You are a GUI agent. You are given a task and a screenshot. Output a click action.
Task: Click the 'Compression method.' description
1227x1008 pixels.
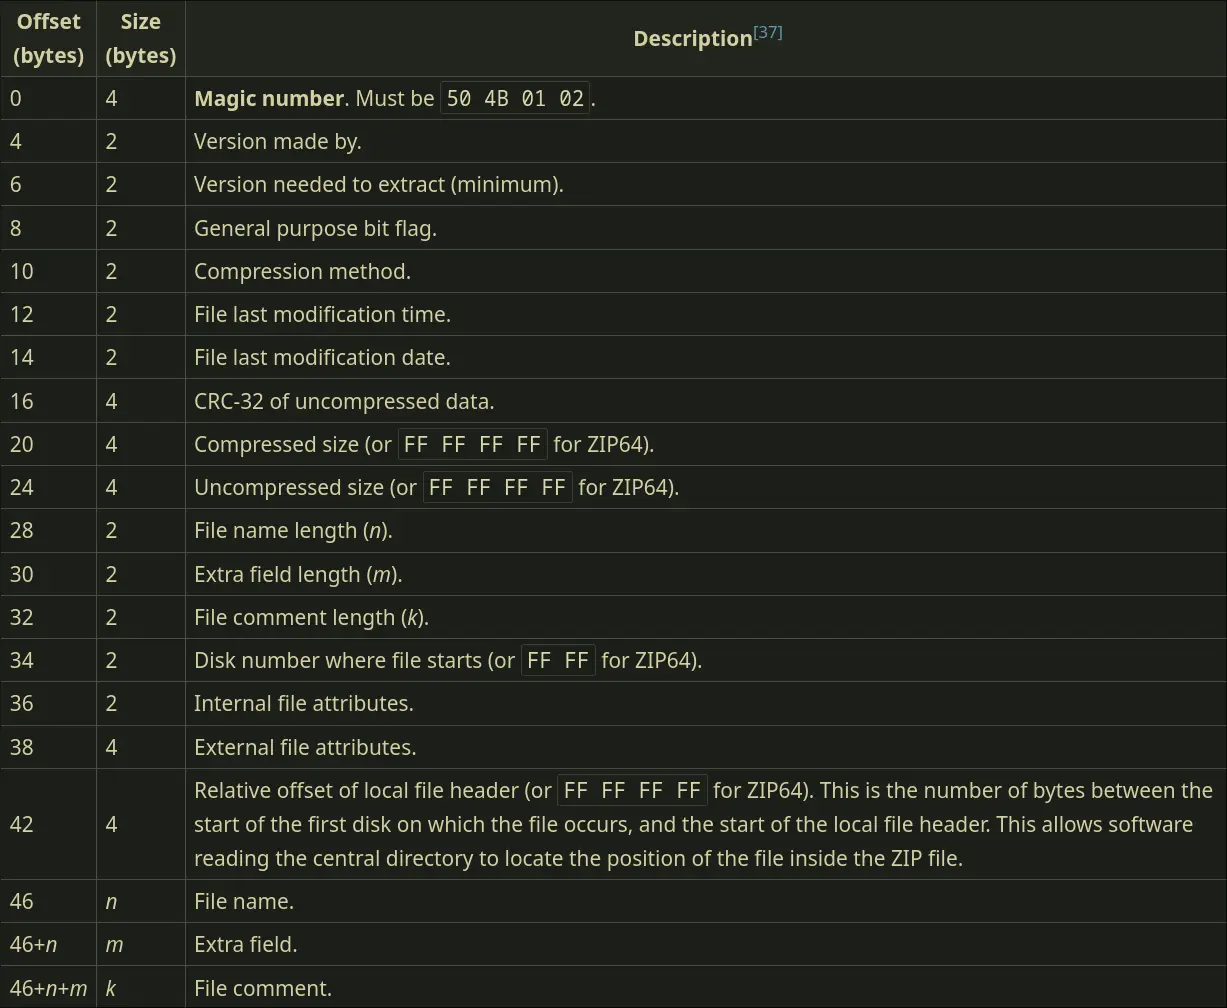(x=302, y=271)
